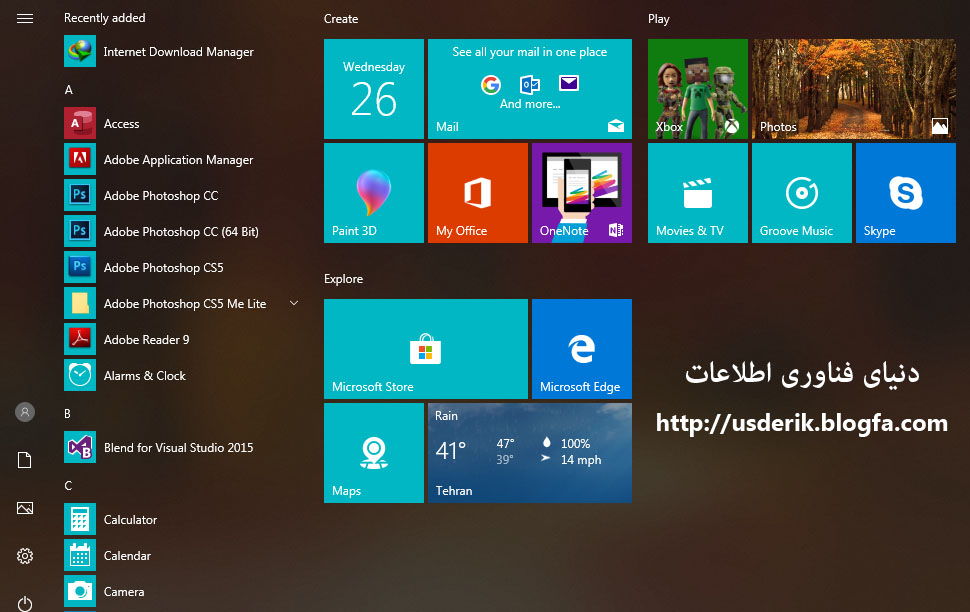Viewport: 970px width, 612px height.
Task: Click the Recently added header
Action: point(105,18)
